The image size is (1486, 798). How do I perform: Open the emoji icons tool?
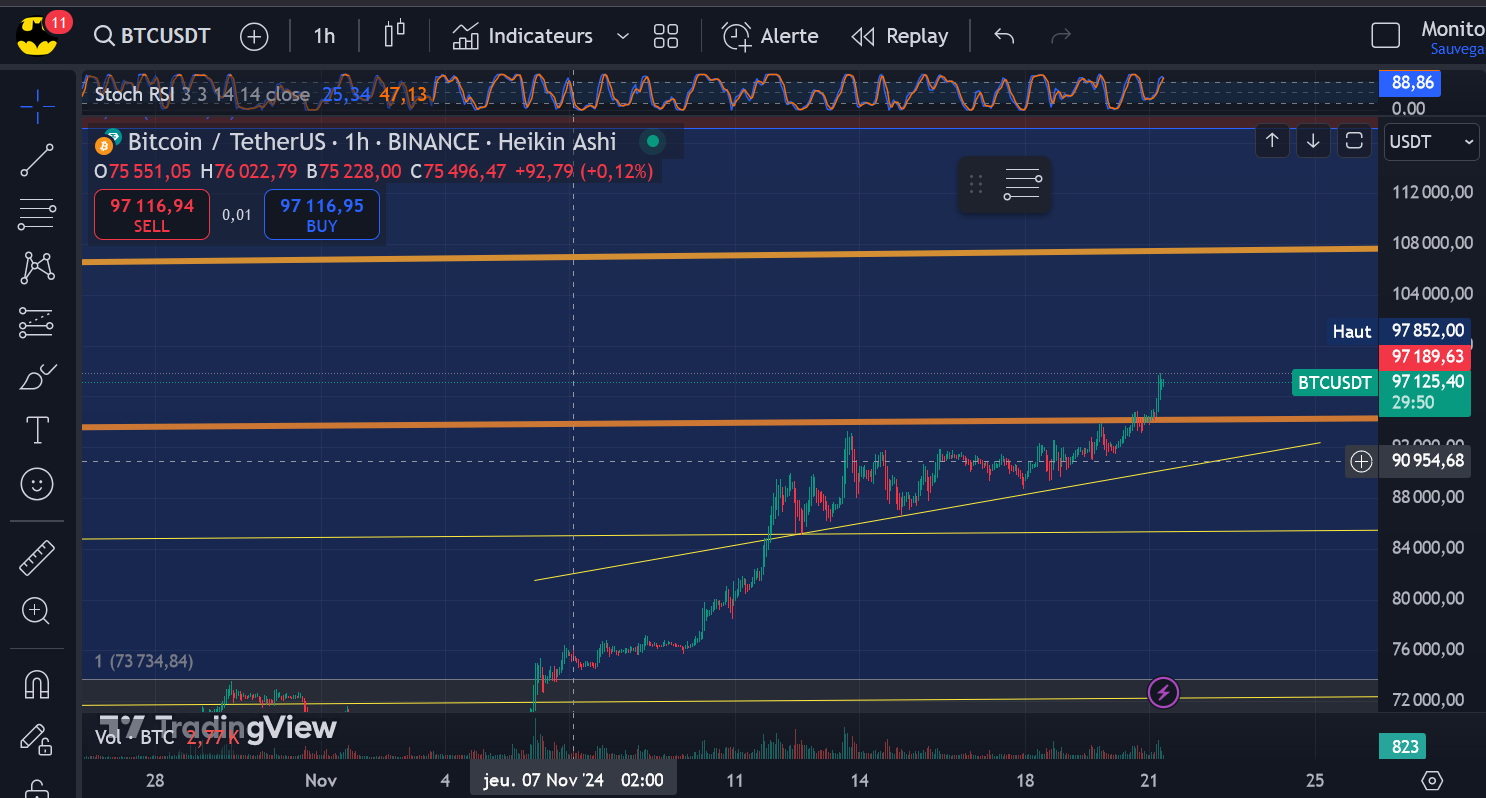click(x=37, y=485)
